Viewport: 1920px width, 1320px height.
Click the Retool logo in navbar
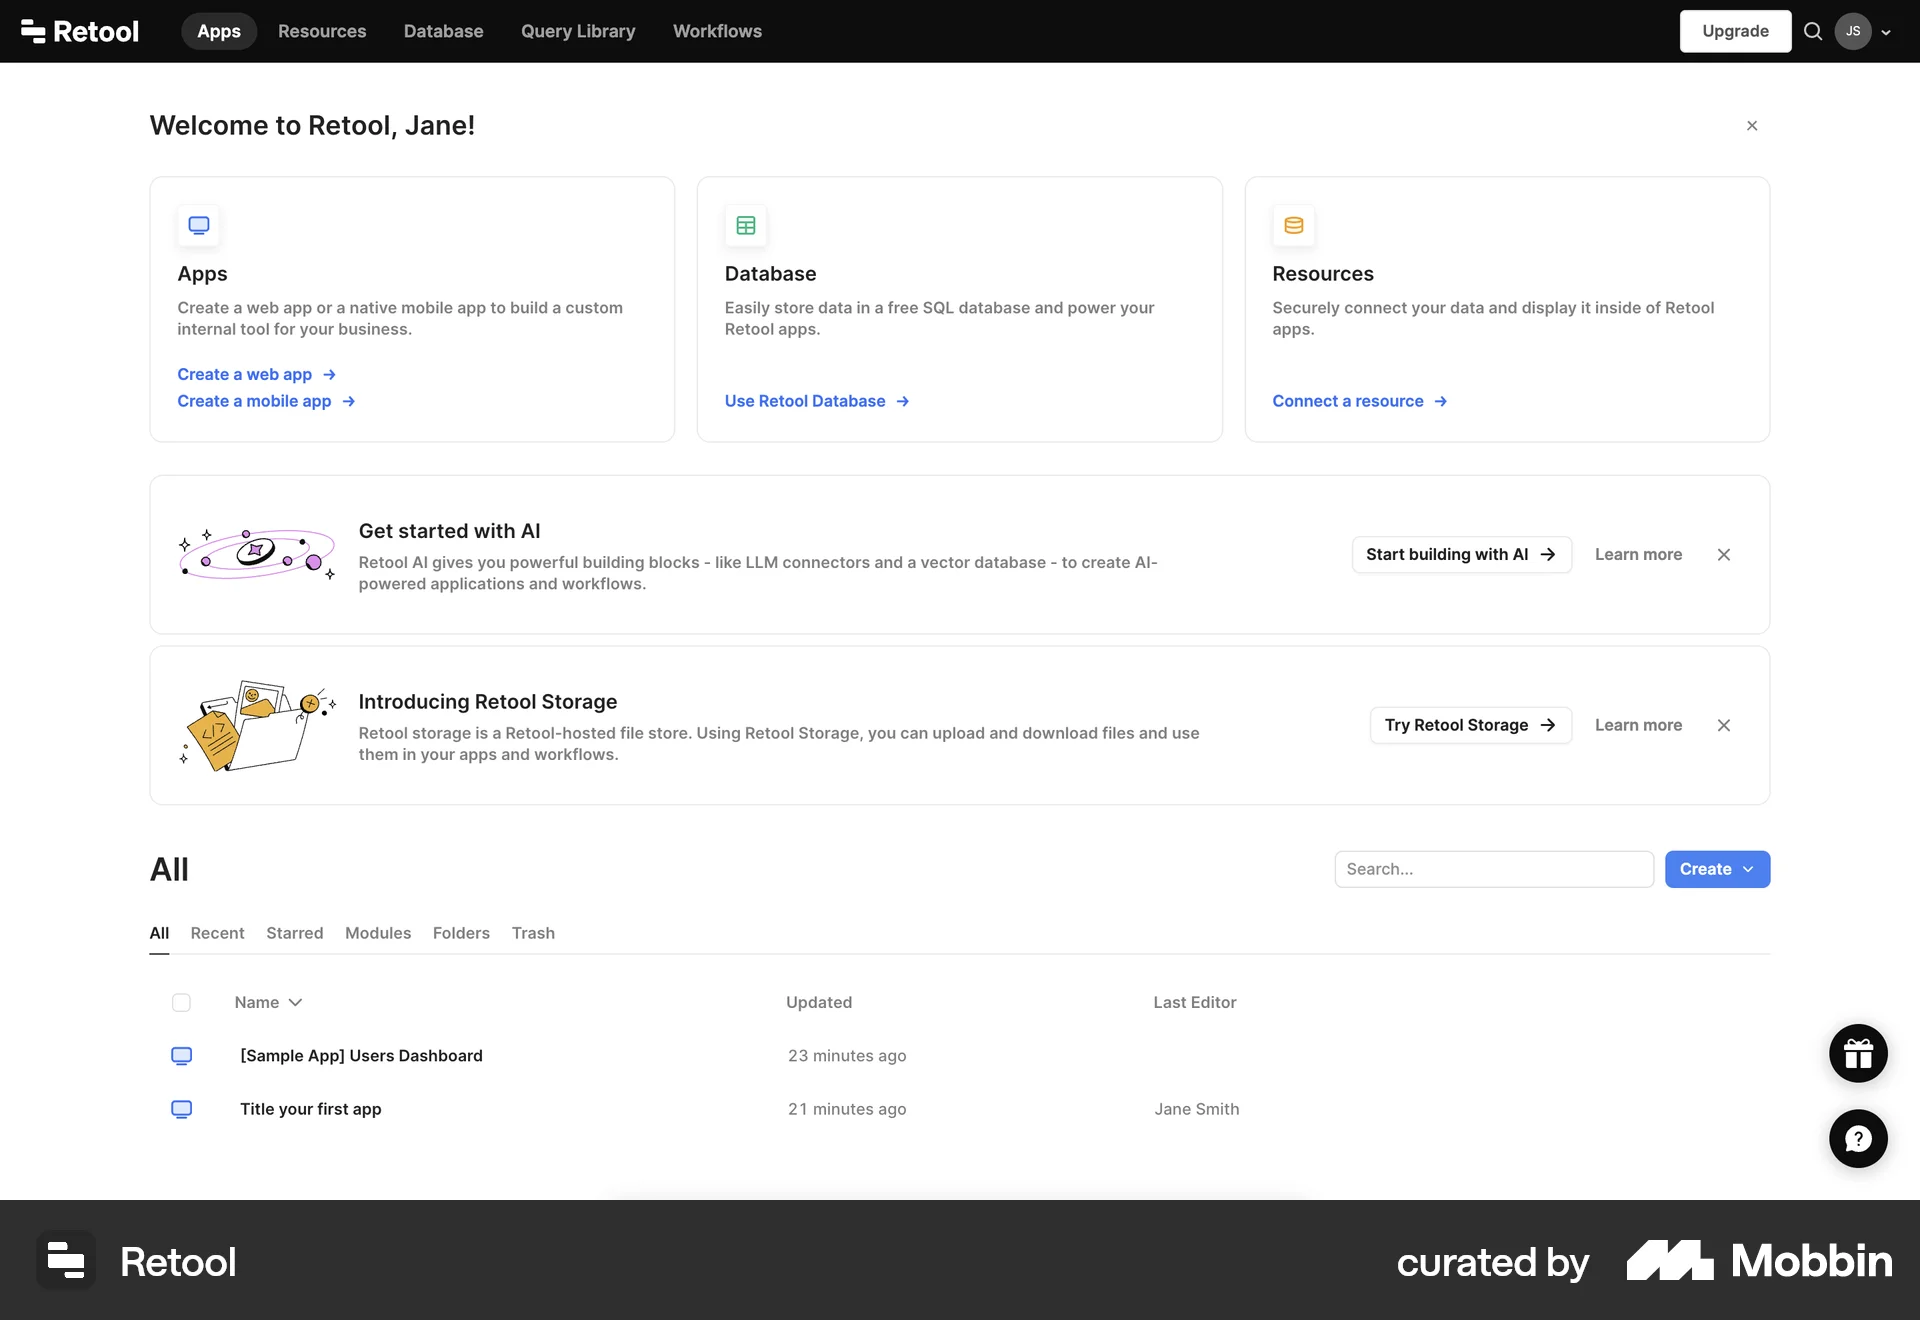[78, 31]
